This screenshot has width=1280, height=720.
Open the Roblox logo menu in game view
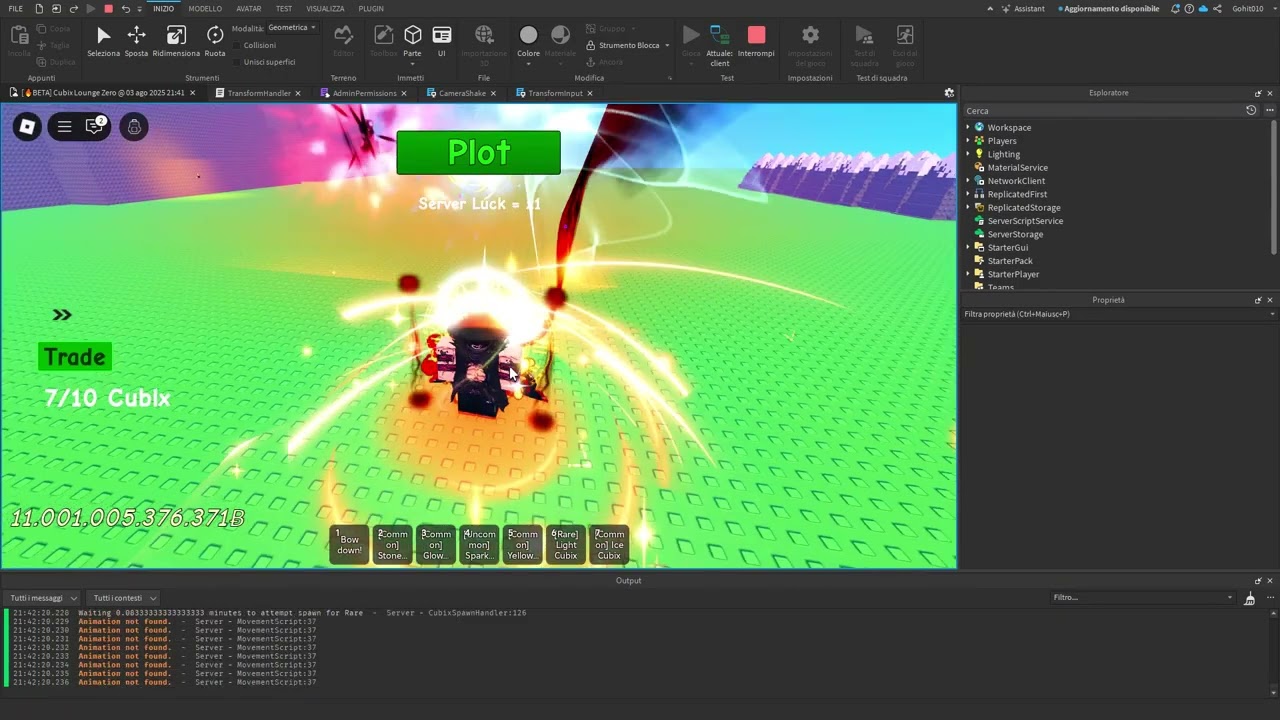tap(27, 126)
